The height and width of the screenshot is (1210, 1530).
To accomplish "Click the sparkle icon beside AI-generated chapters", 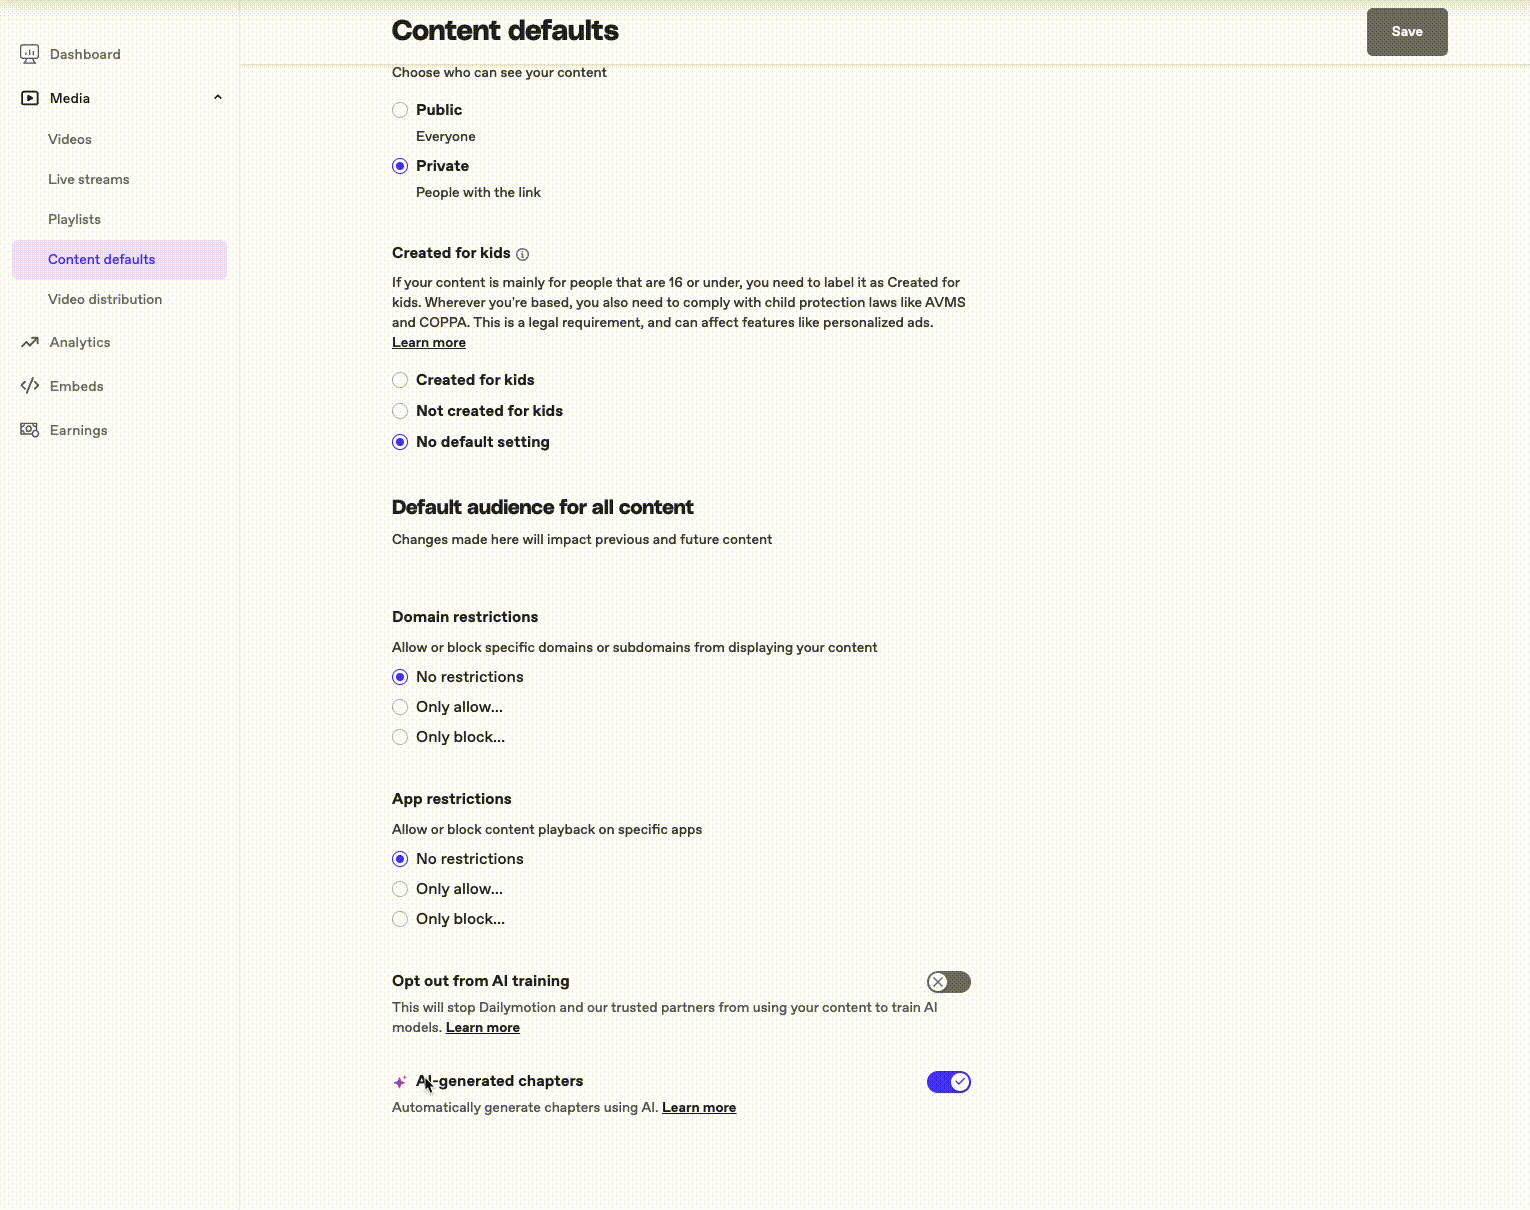I will click(x=400, y=1081).
